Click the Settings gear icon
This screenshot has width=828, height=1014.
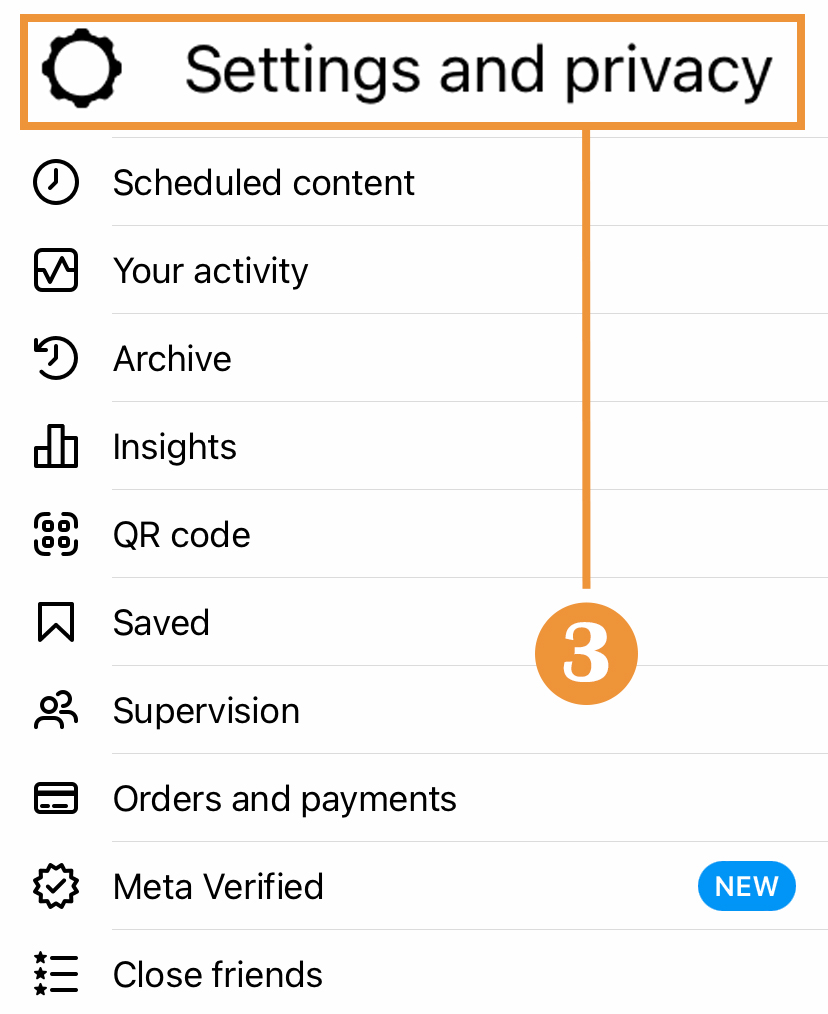[81, 69]
